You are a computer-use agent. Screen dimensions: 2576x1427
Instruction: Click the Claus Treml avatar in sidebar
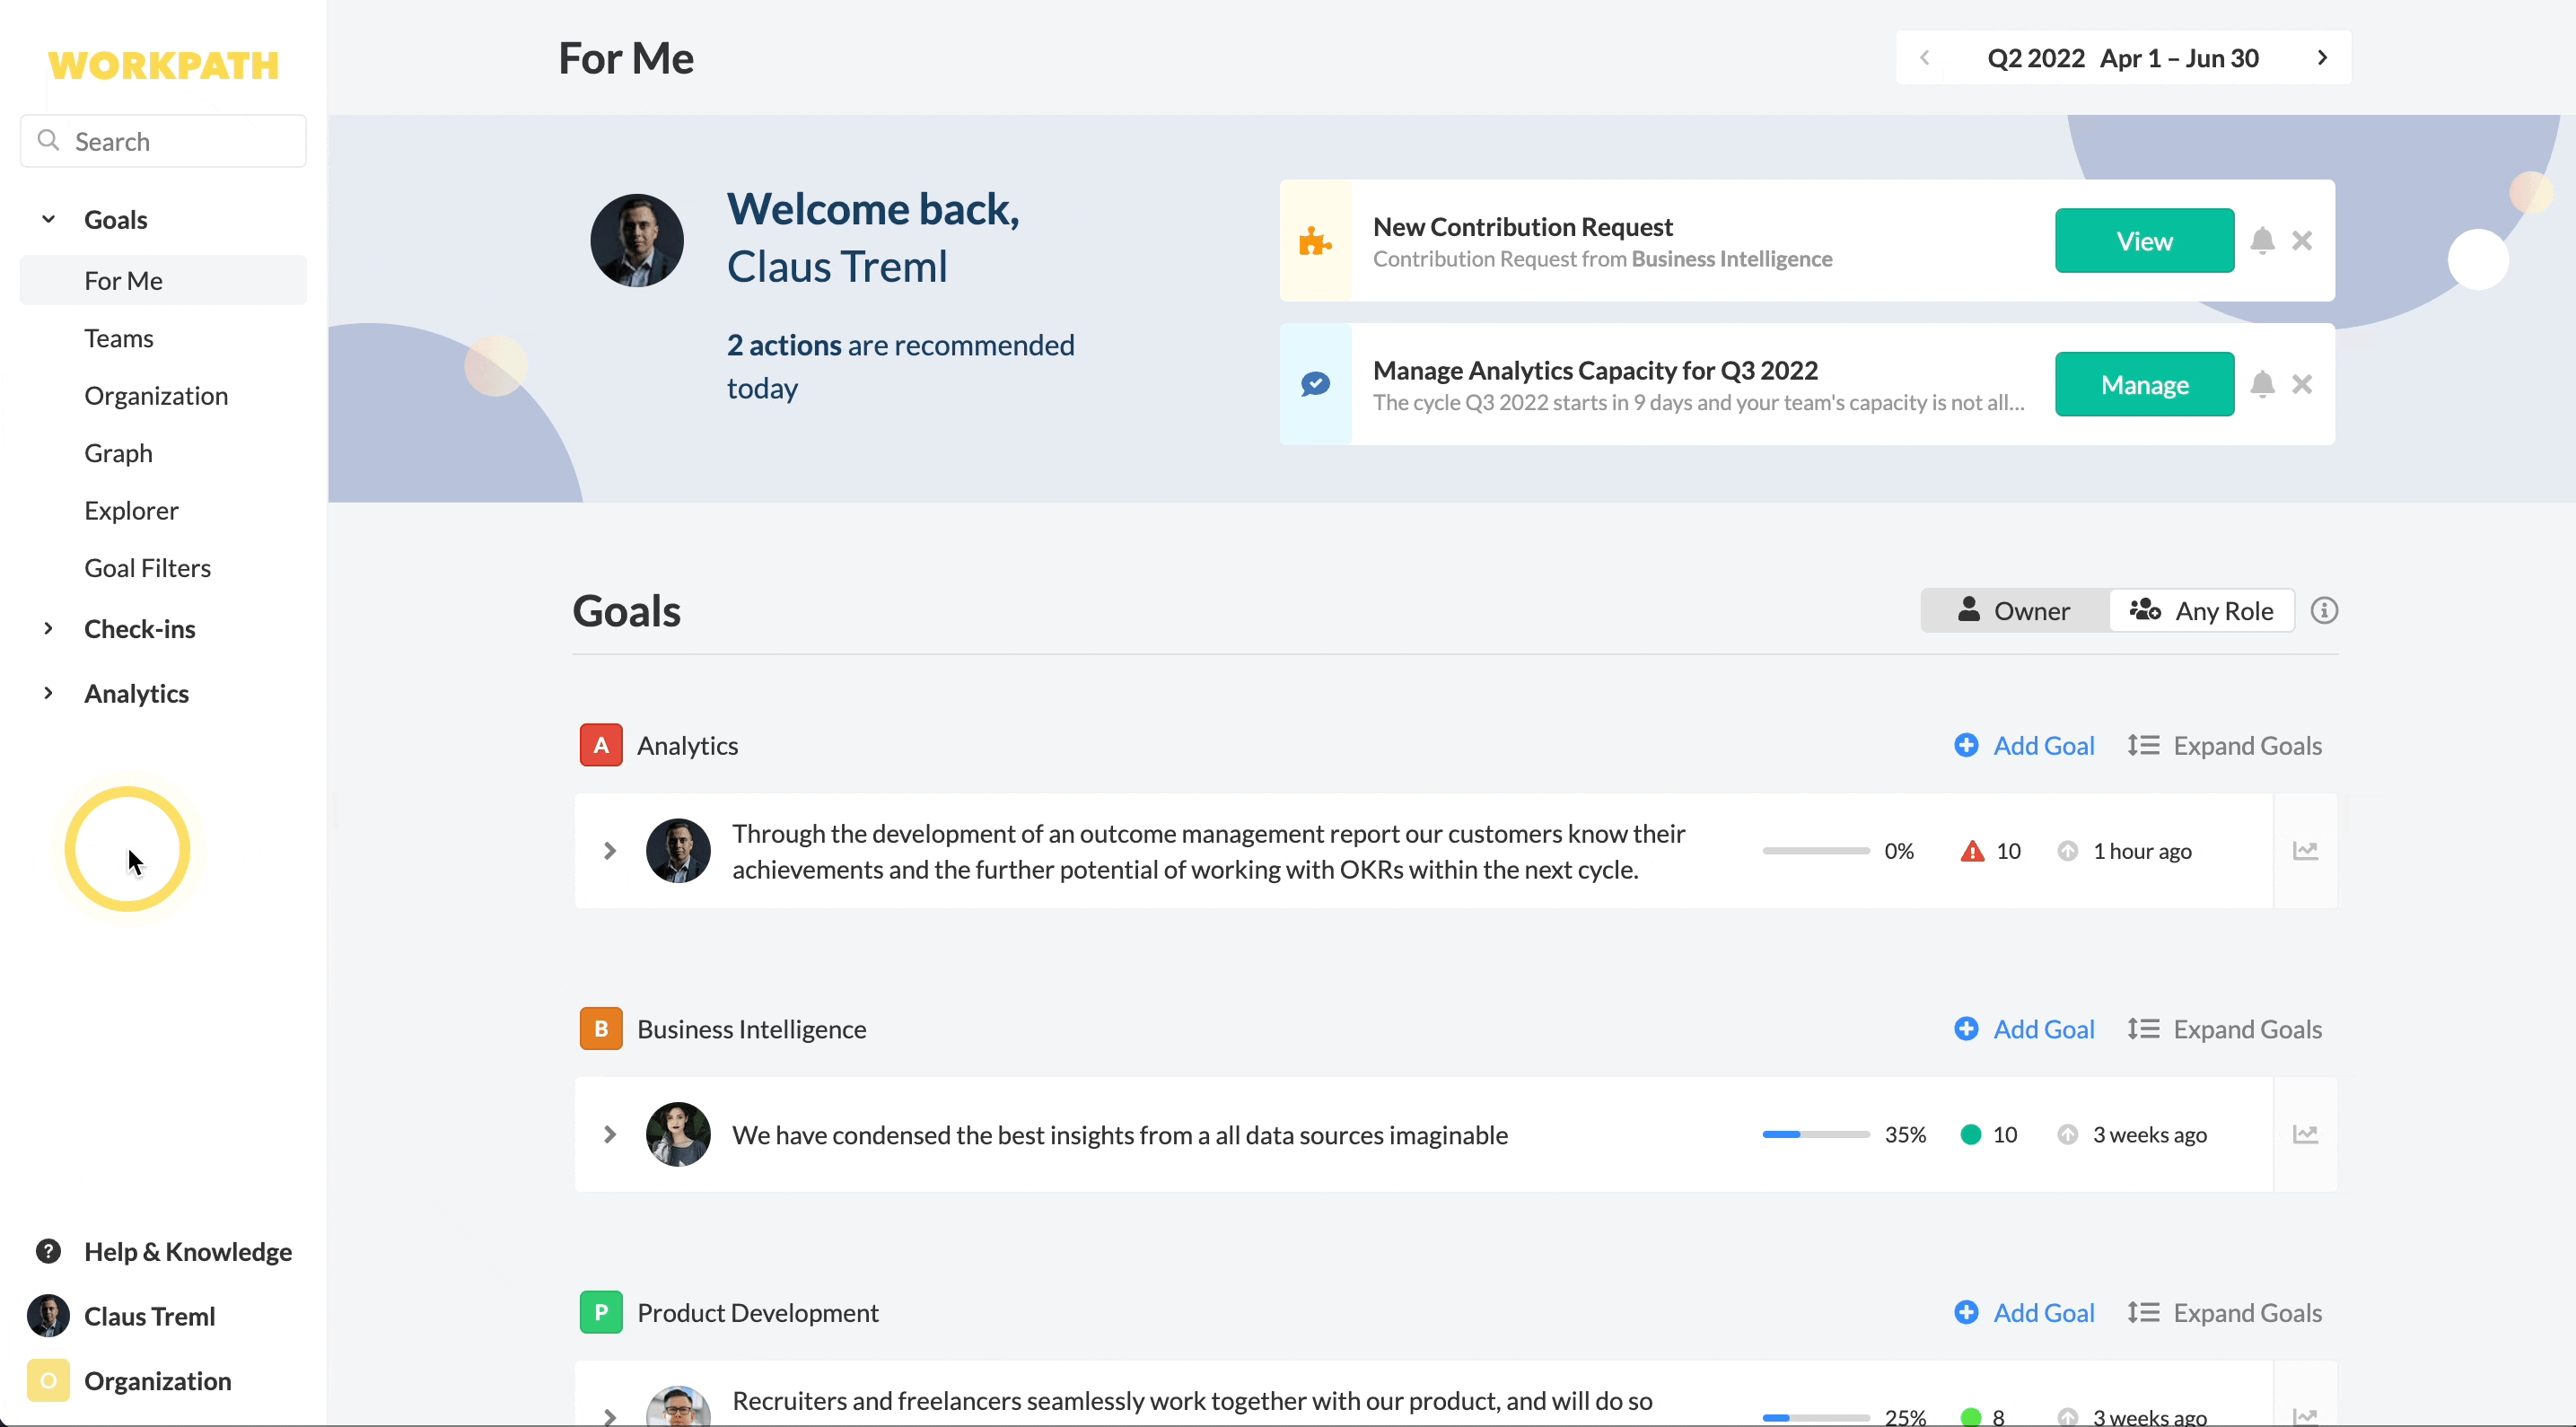(48, 1316)
